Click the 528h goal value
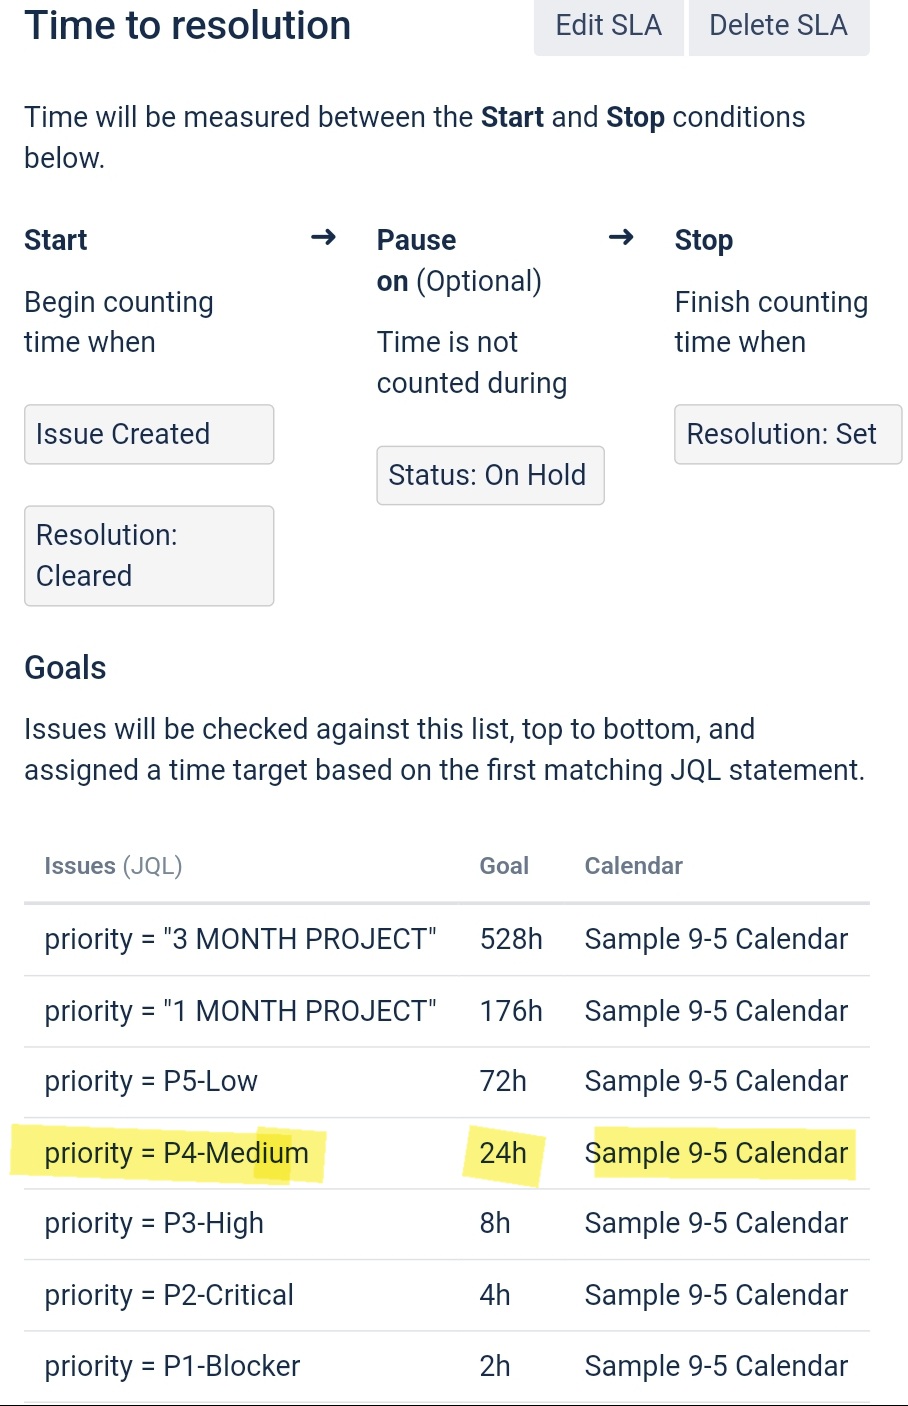The height and width of the screenshot is (1406, 908). click(x=511, y=939)
